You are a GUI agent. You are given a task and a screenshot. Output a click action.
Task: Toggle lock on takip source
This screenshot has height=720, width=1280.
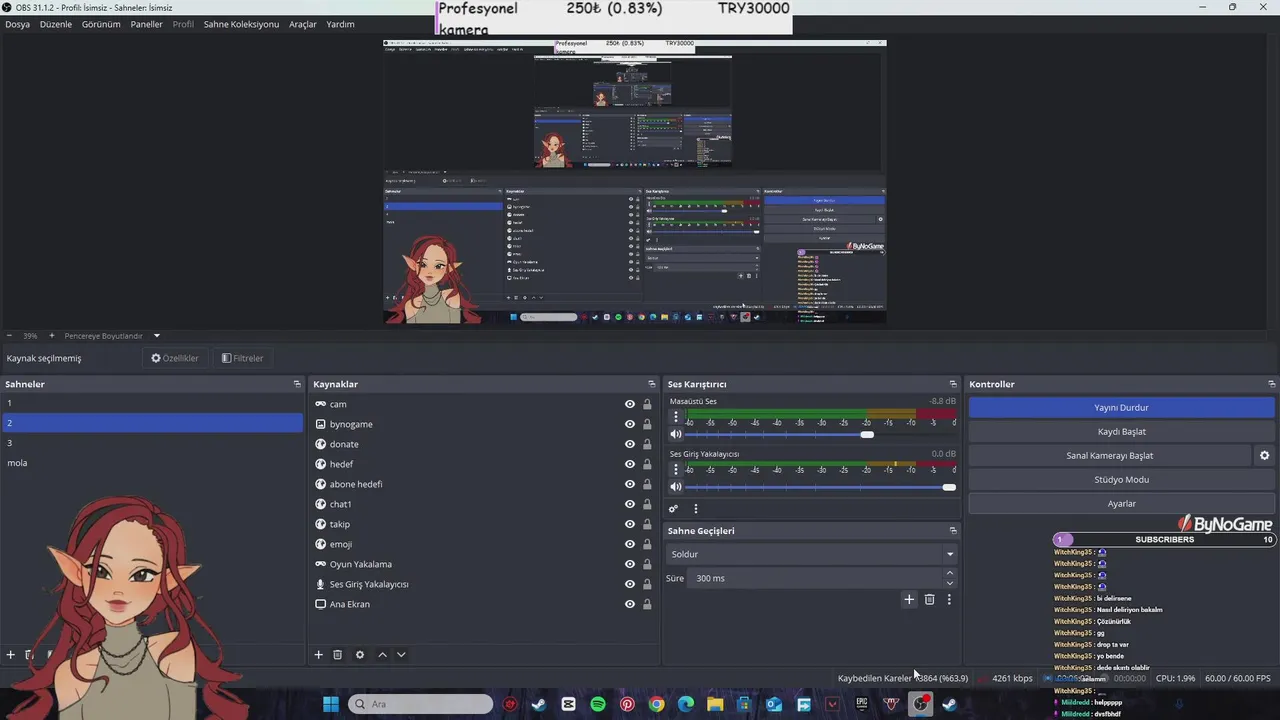click(x=647, y=524)
